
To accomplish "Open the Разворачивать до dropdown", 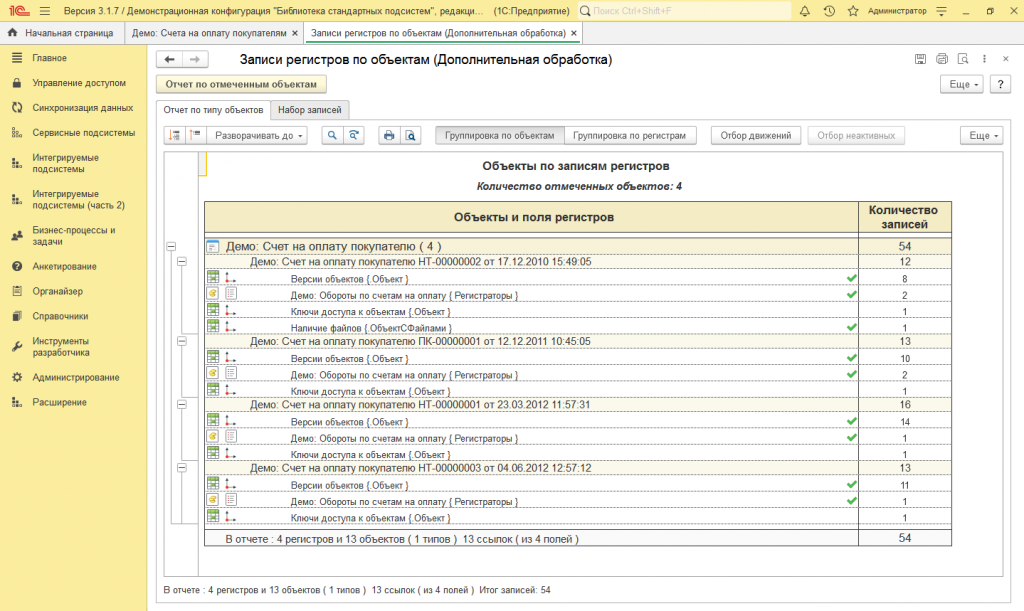I will tap(257, 135).
